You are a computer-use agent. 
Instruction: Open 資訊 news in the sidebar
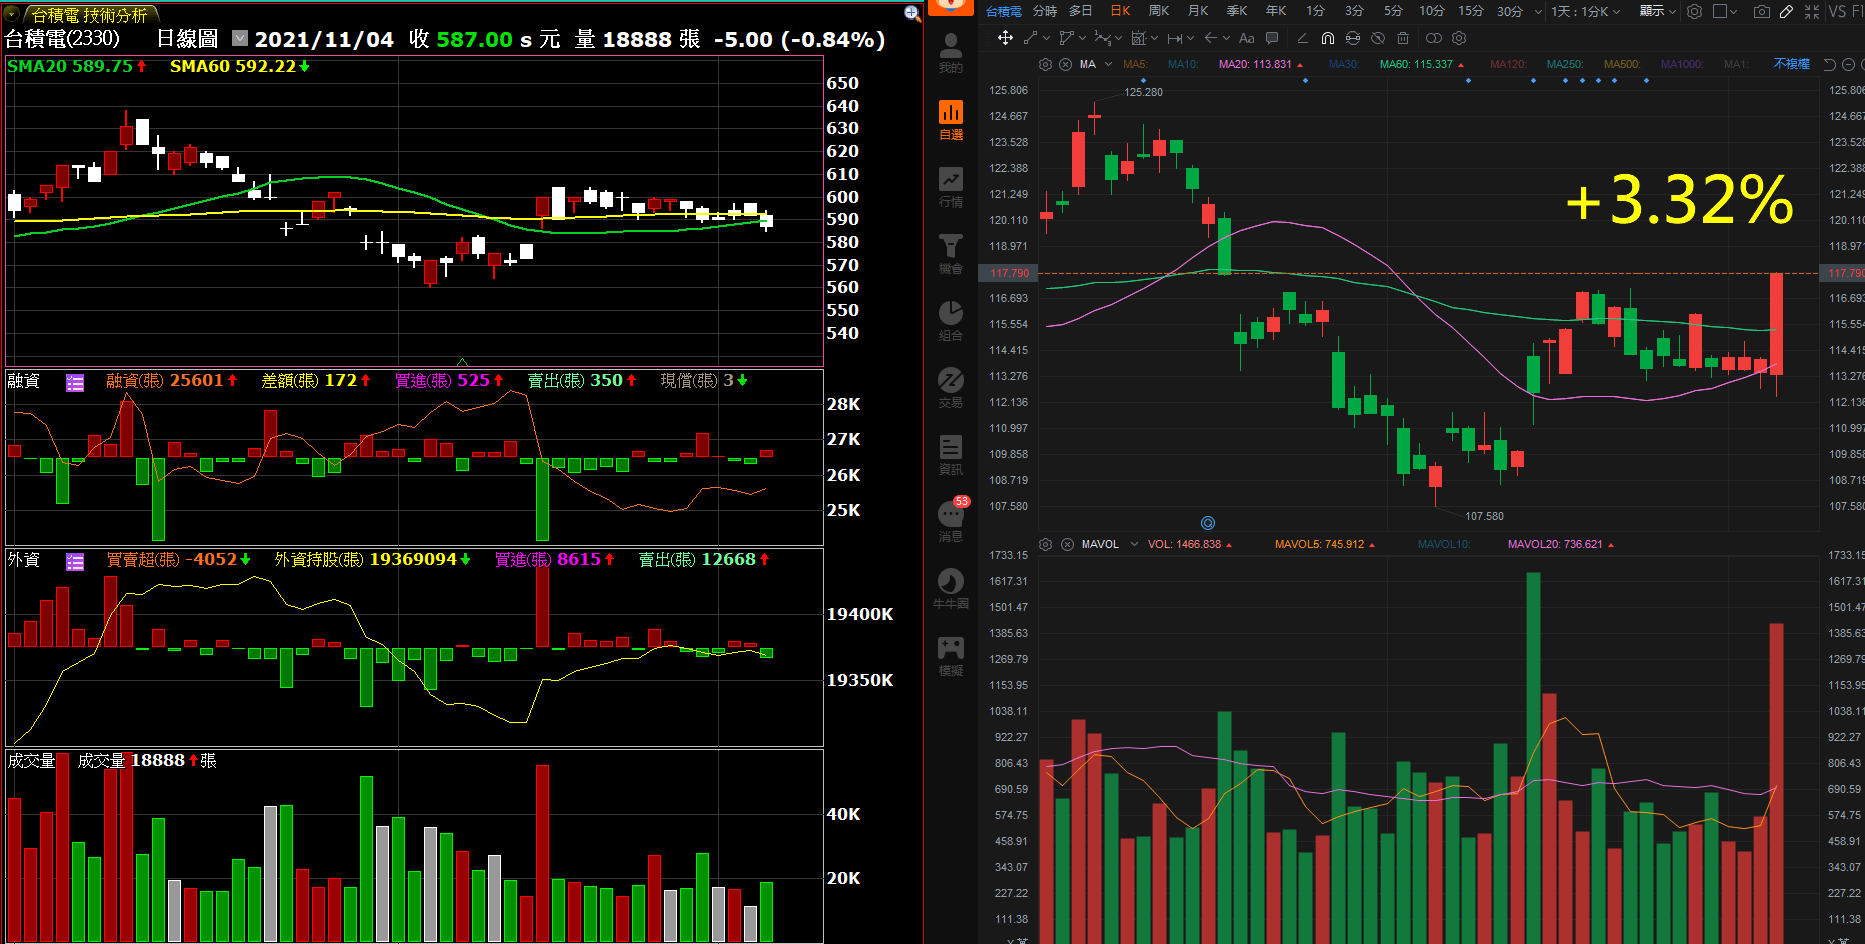pyautogui.click(x=950, y=455)
